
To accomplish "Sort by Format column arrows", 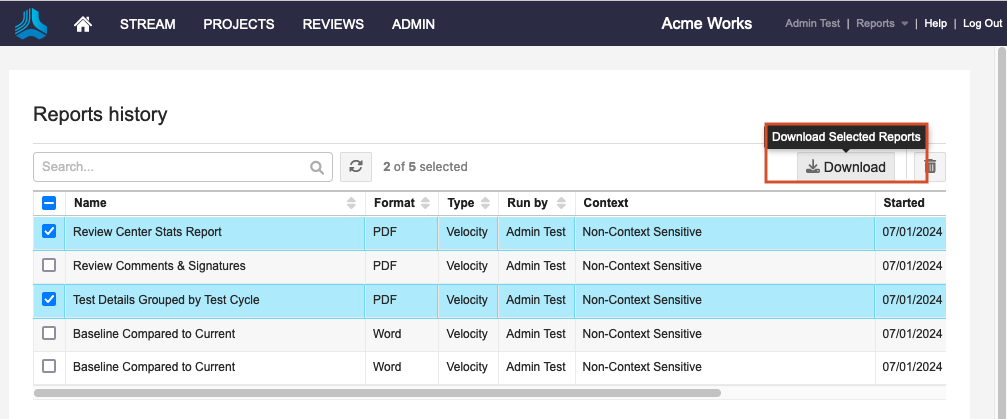I will pos(426,203).
